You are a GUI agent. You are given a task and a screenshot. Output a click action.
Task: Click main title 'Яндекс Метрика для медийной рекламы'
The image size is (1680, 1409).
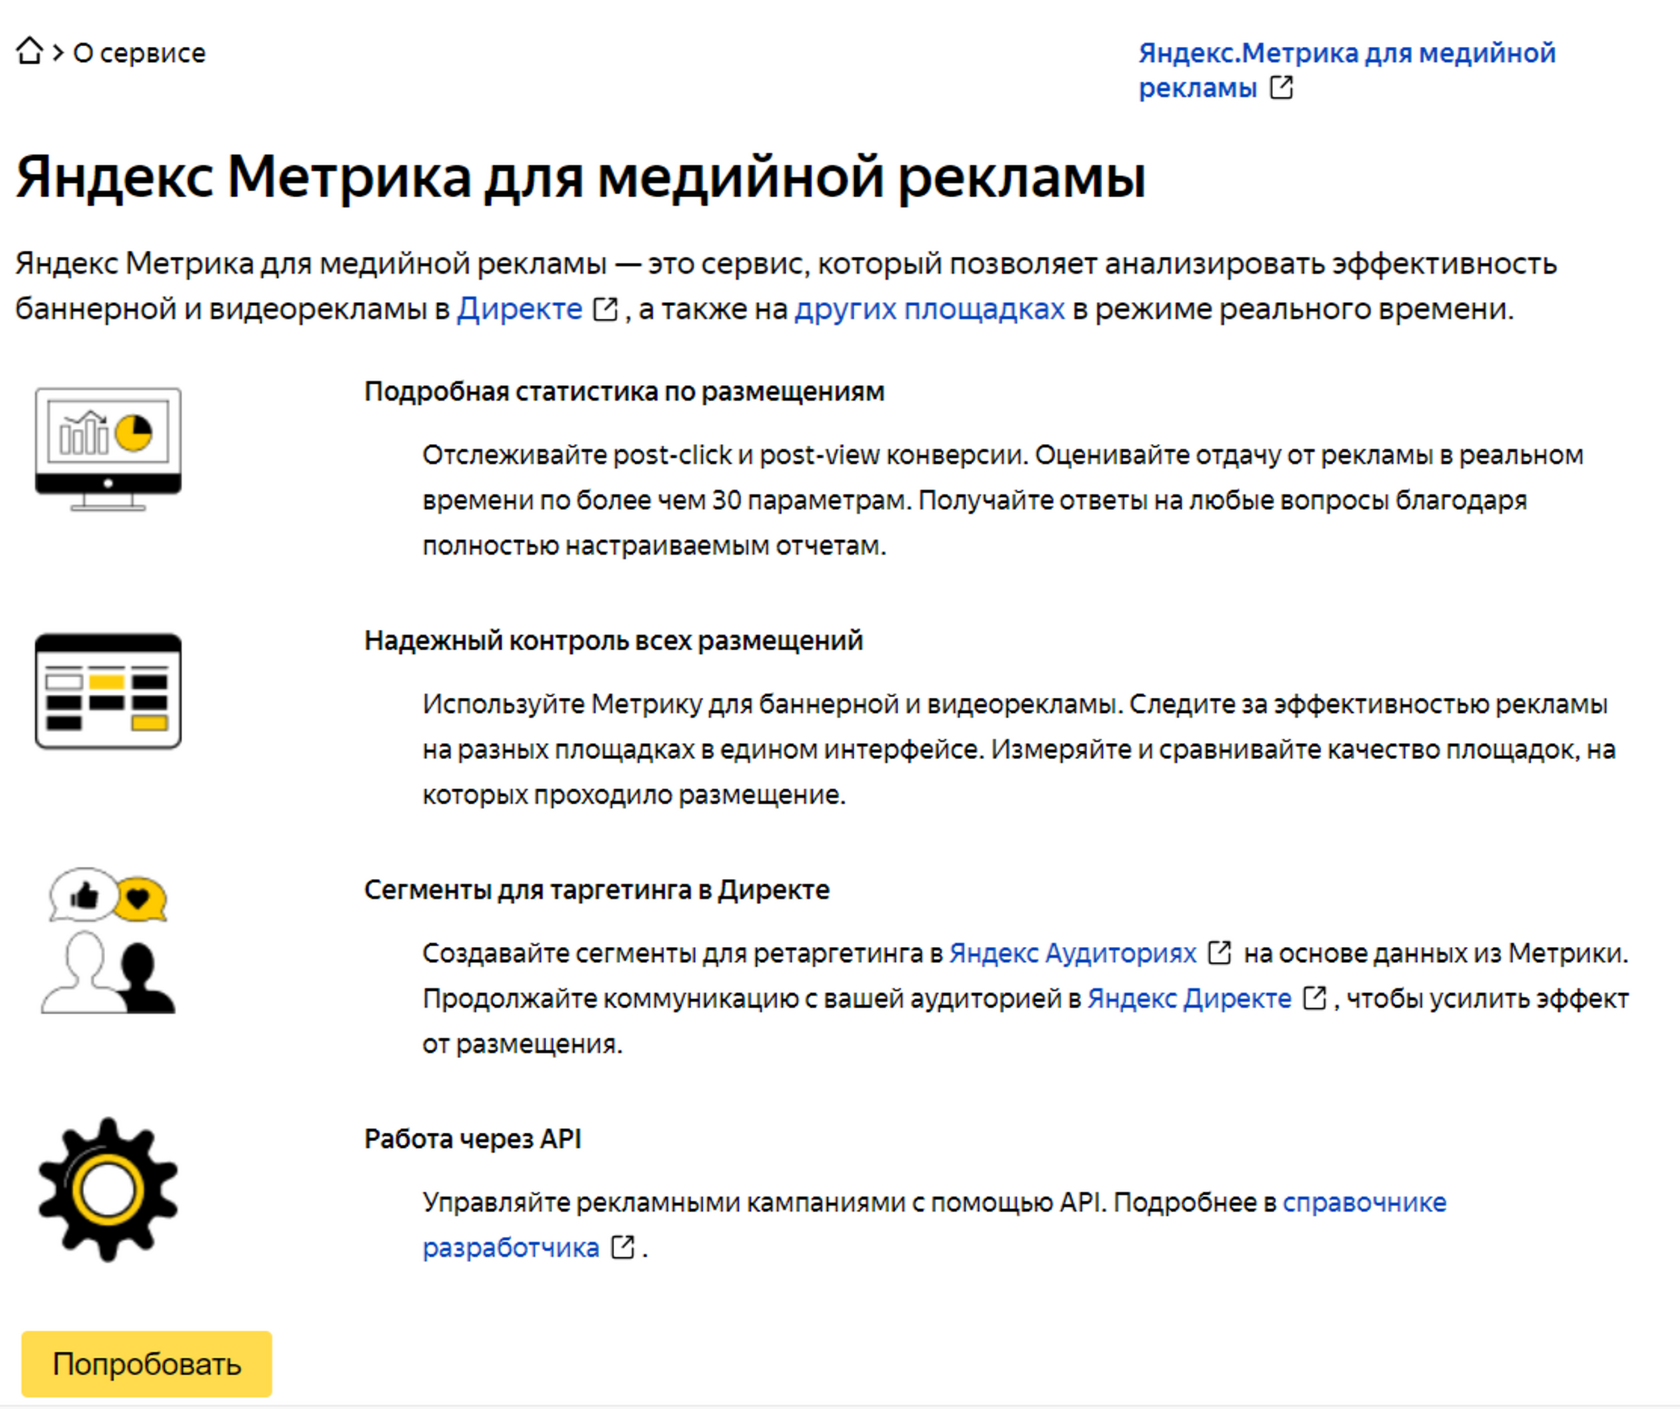(581, 177)
